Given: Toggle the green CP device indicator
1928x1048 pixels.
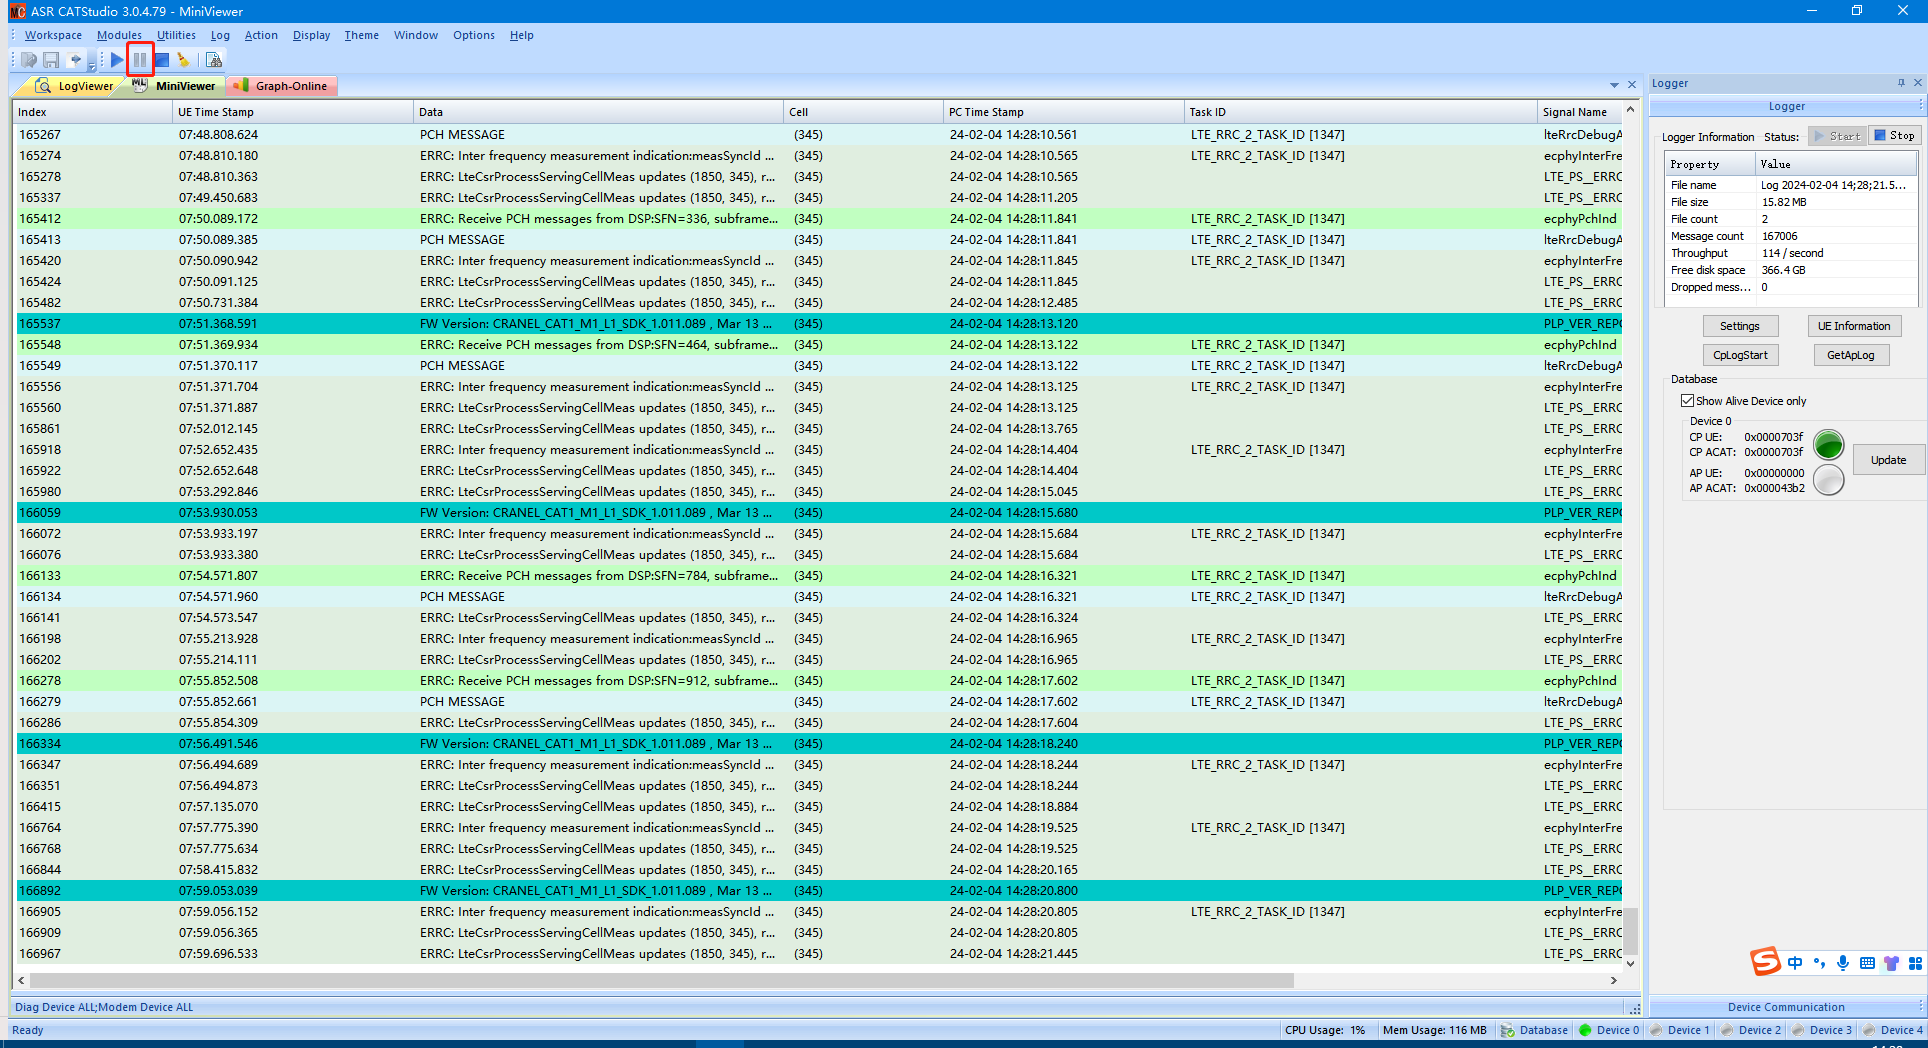Looking at the screenshot, I should click(1828, 445).
